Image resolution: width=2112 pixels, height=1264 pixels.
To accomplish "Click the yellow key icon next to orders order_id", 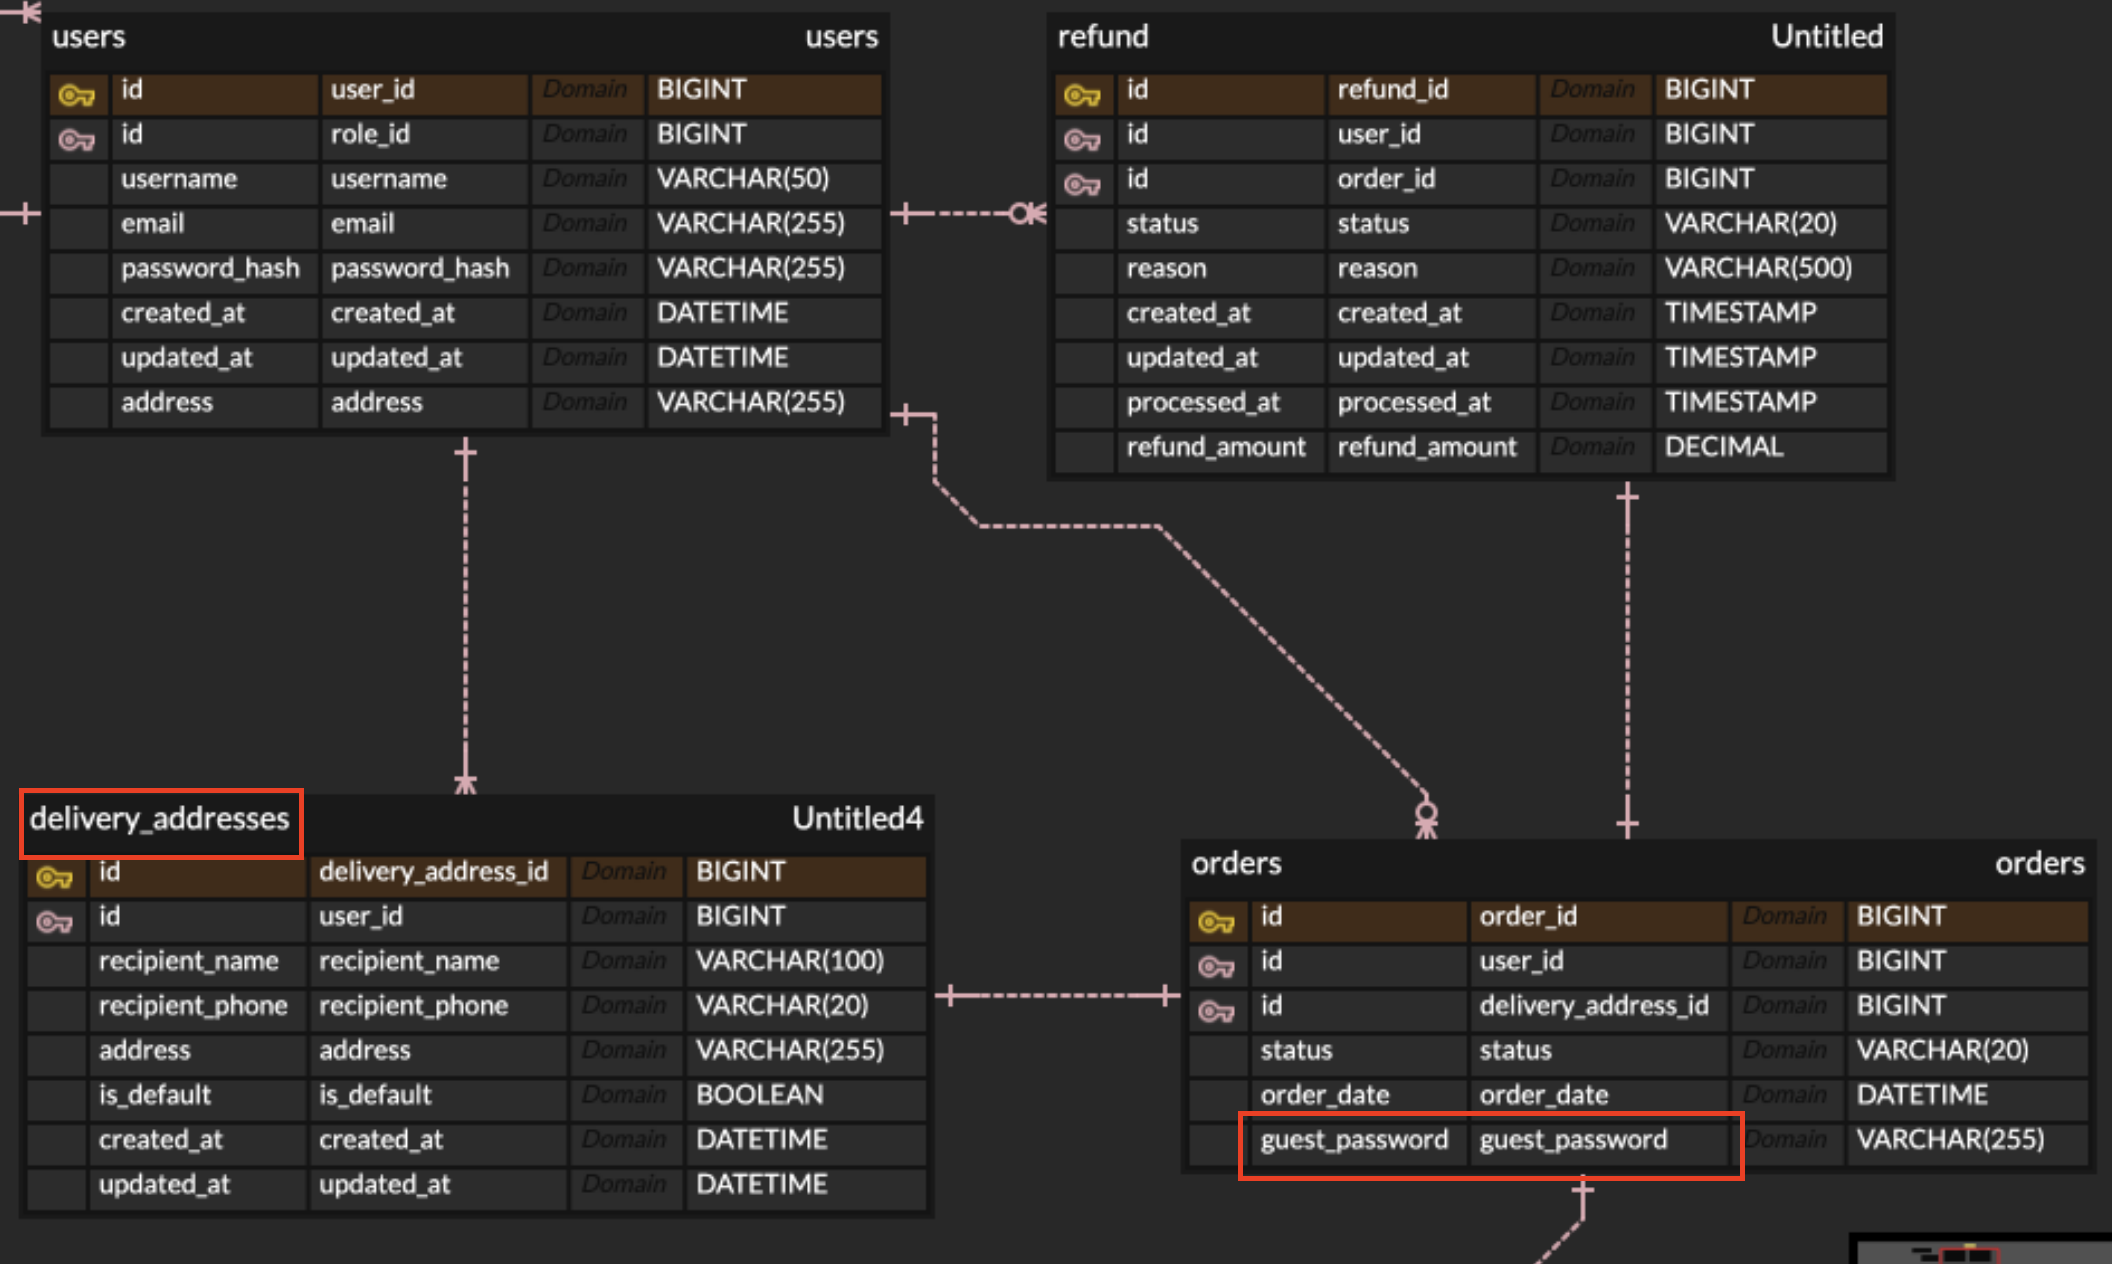I will coord(1216,922).
